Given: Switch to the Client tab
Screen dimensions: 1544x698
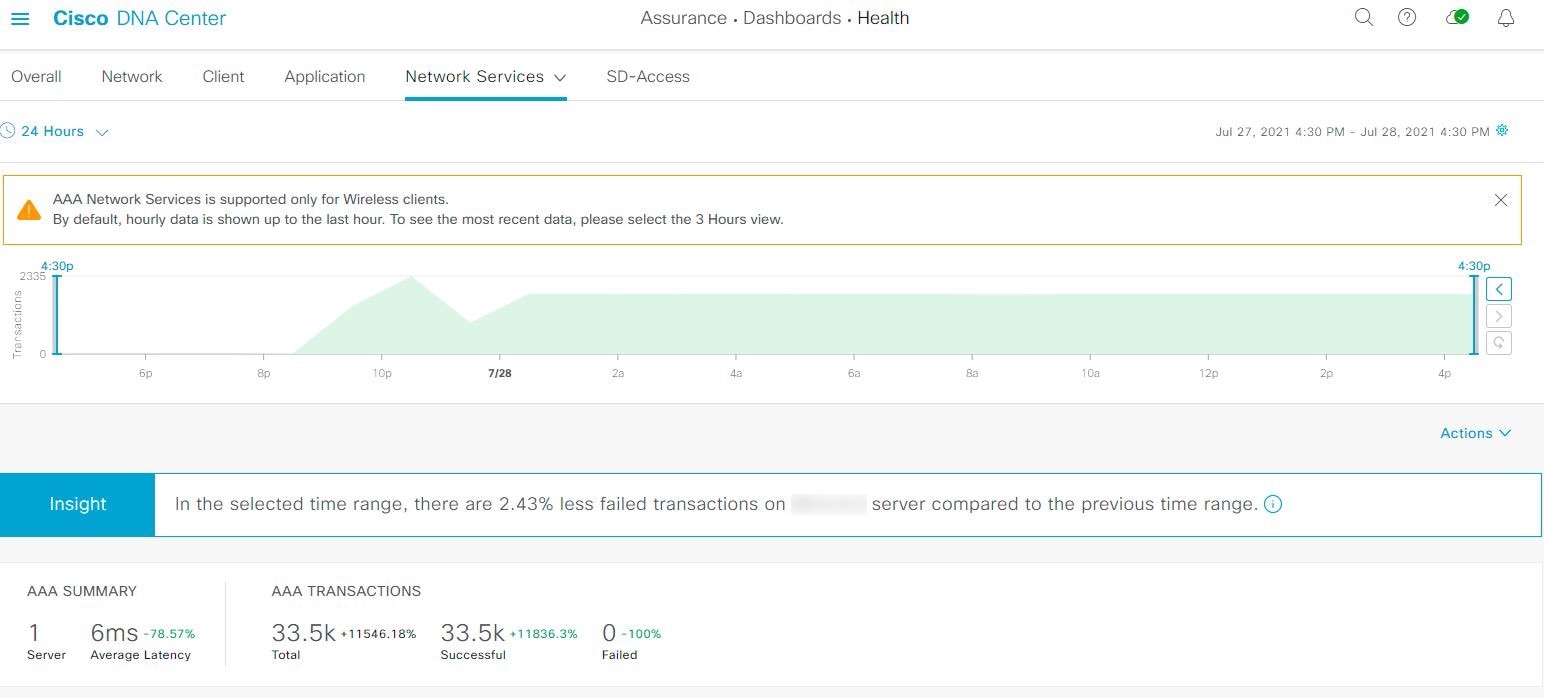Looking at the screenshot, I should [223, 76].
